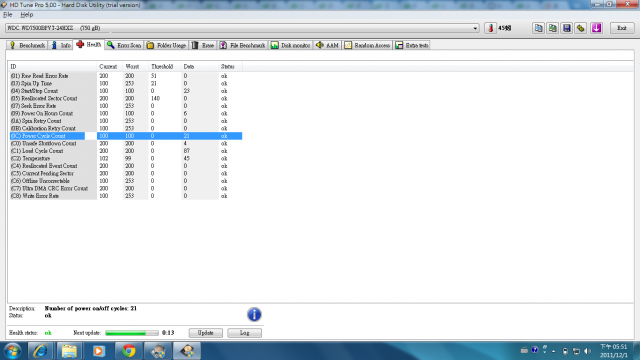Switch to Extra tests tab
The width and height of the screenshot is (640, 360).
click(x=411, y=45)
